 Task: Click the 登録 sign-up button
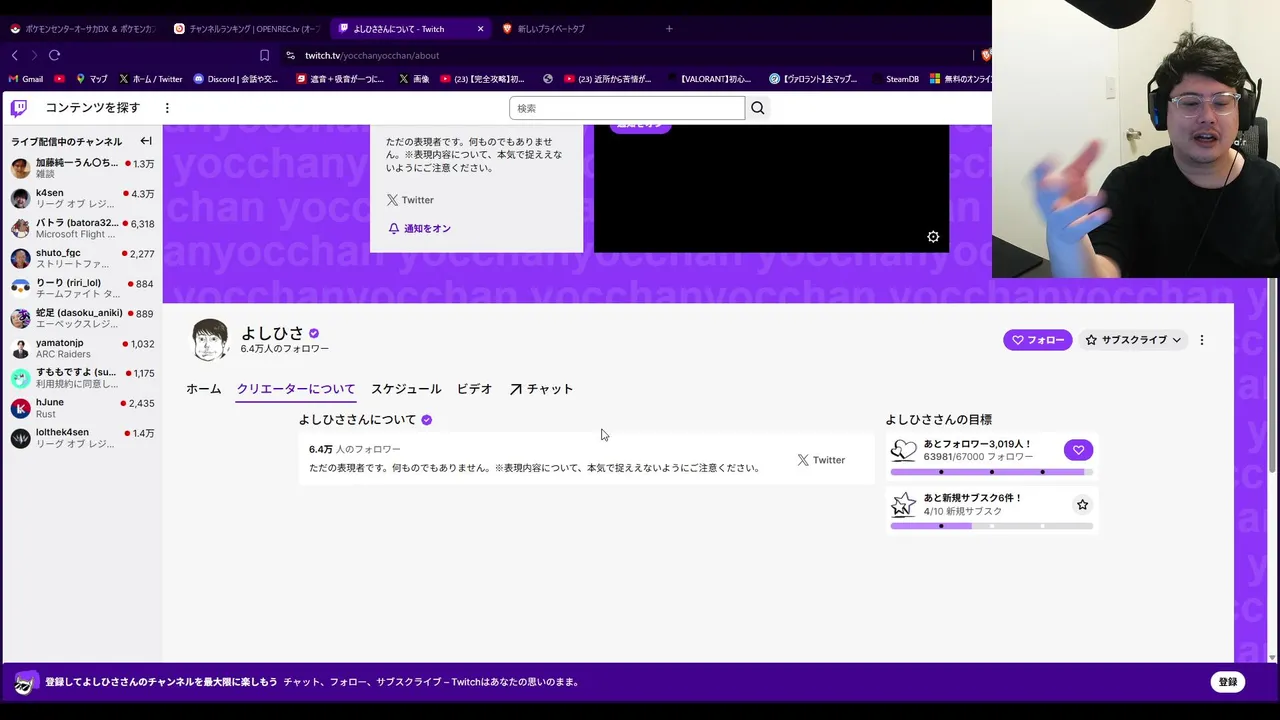click(1228, 682)
